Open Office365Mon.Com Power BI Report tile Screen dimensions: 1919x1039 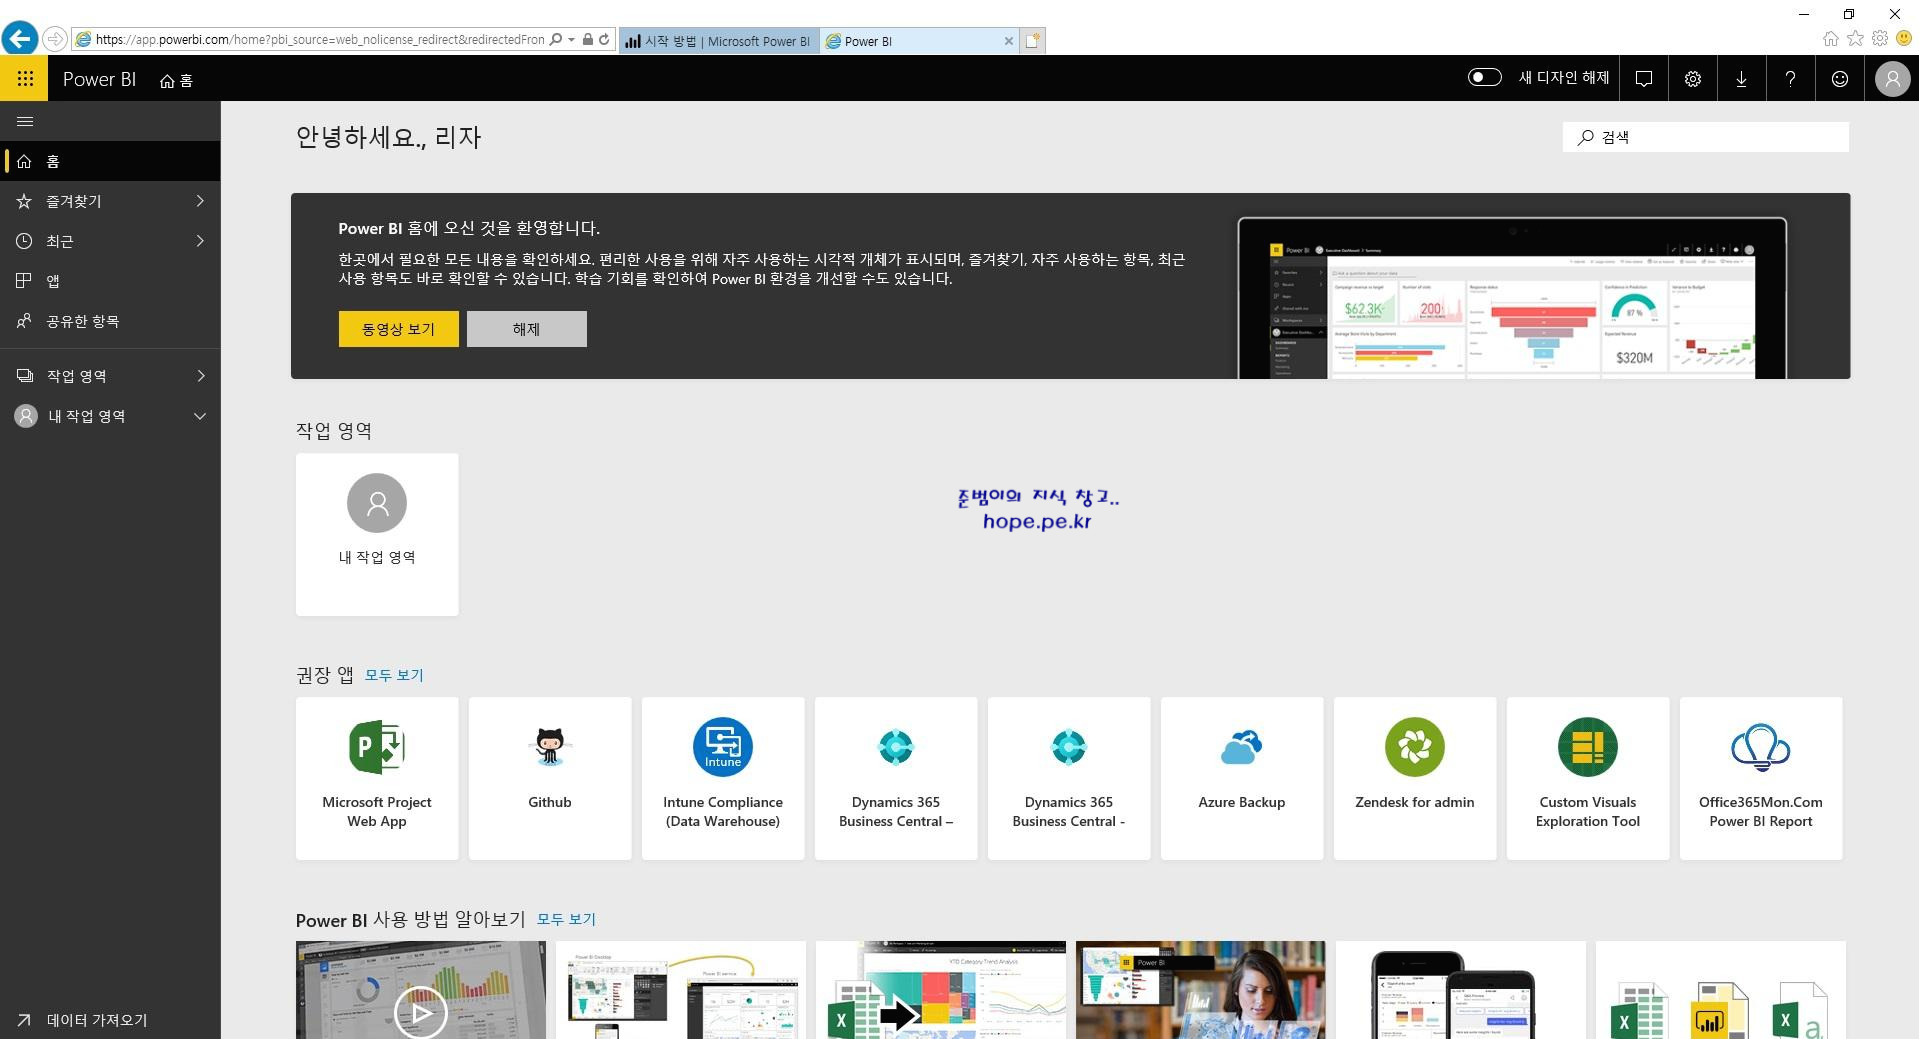[x=1761, y=778]
